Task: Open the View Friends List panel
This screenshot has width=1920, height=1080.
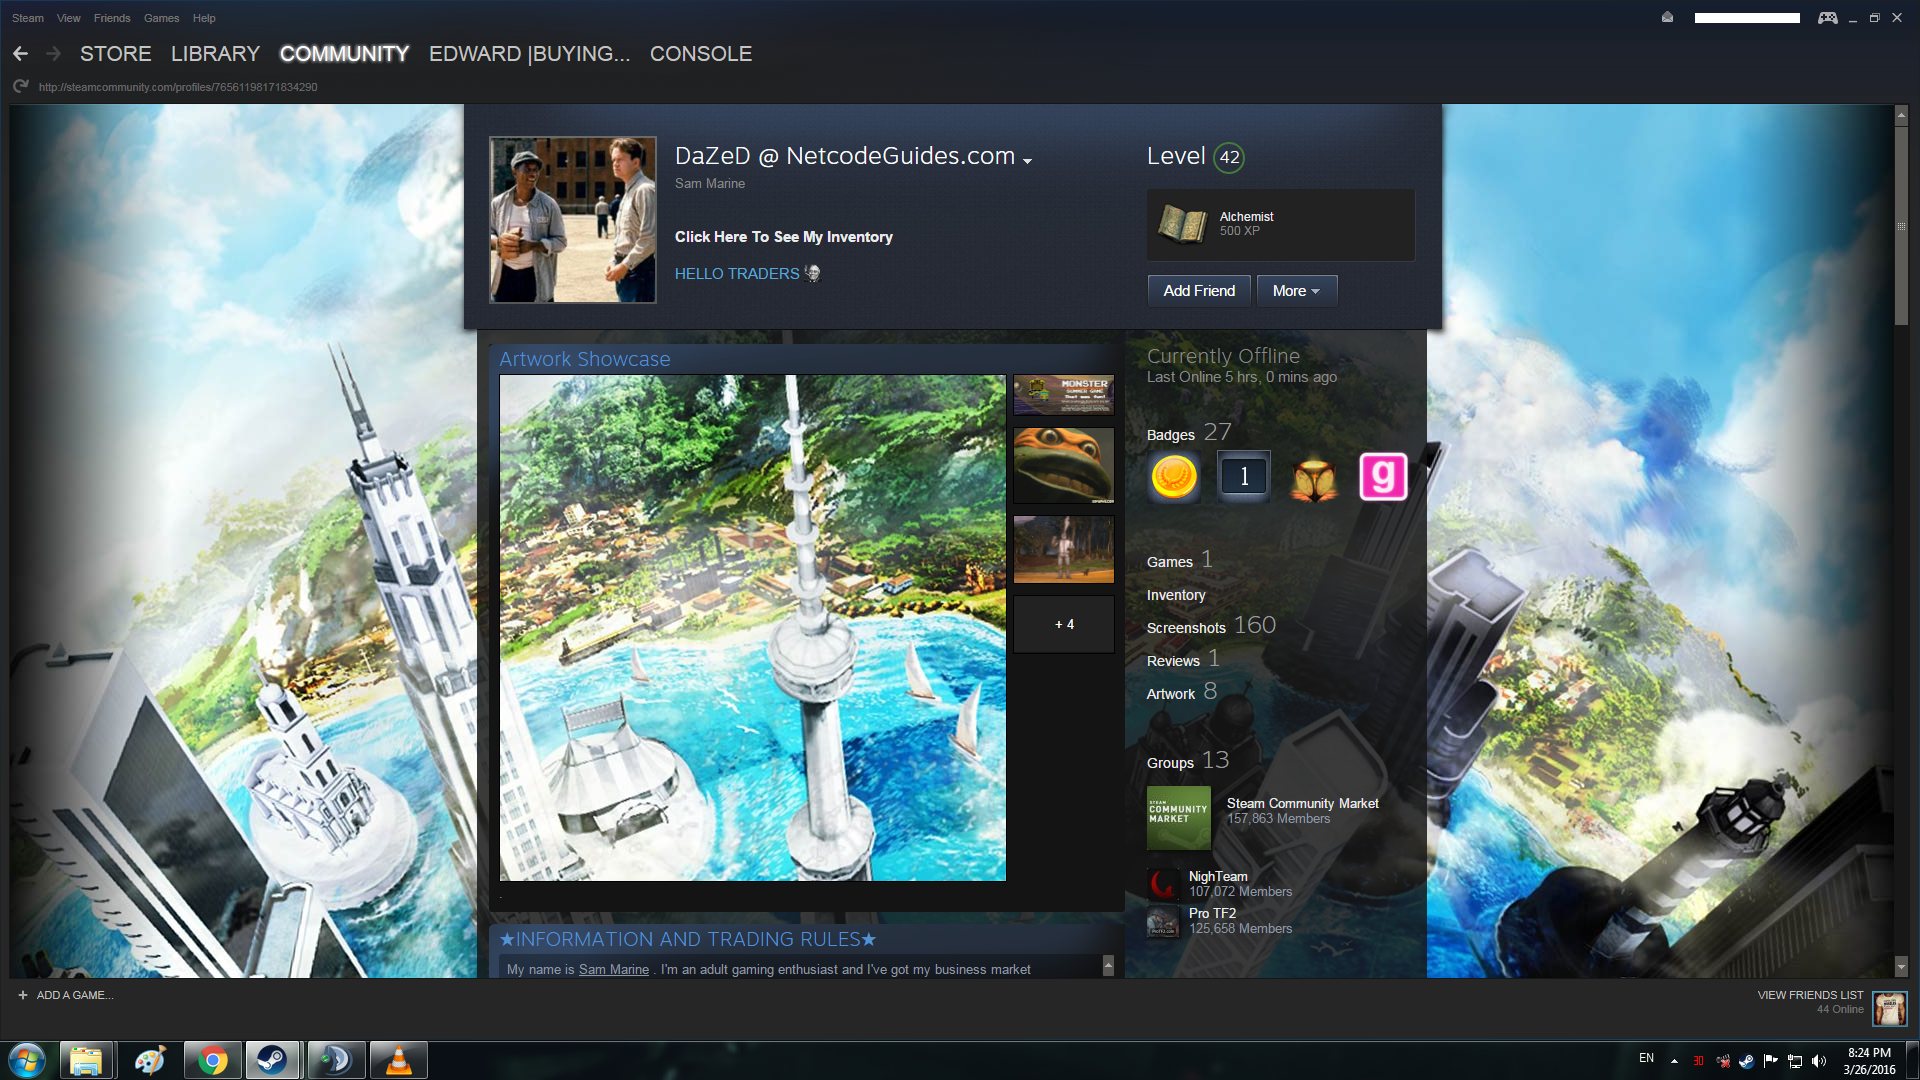Action: (x=1810, y=995)
